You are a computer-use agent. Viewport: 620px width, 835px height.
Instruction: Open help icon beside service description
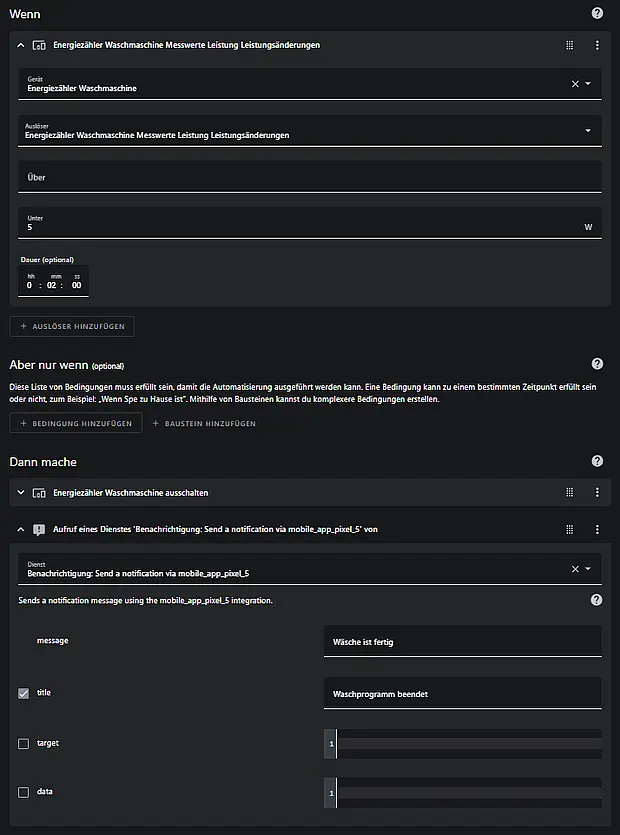tap(597, 600)
